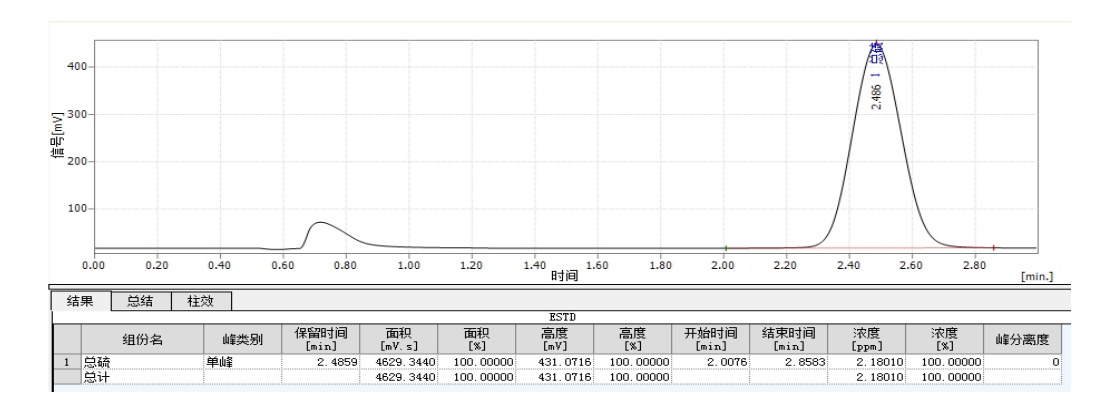The image size is (1107, 407).
Task: Select row number 1 header
Action: 66,363
